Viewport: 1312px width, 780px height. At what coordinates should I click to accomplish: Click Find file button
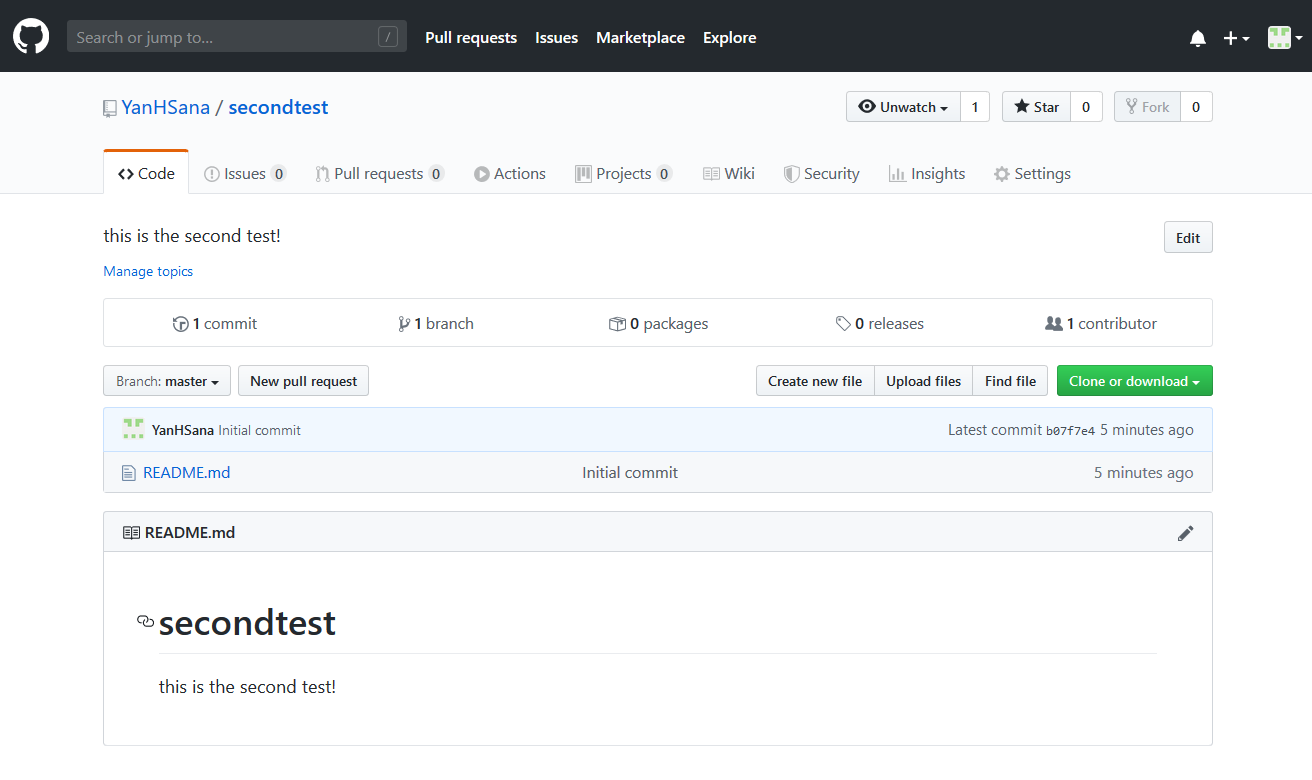(x=1010, y=381)
